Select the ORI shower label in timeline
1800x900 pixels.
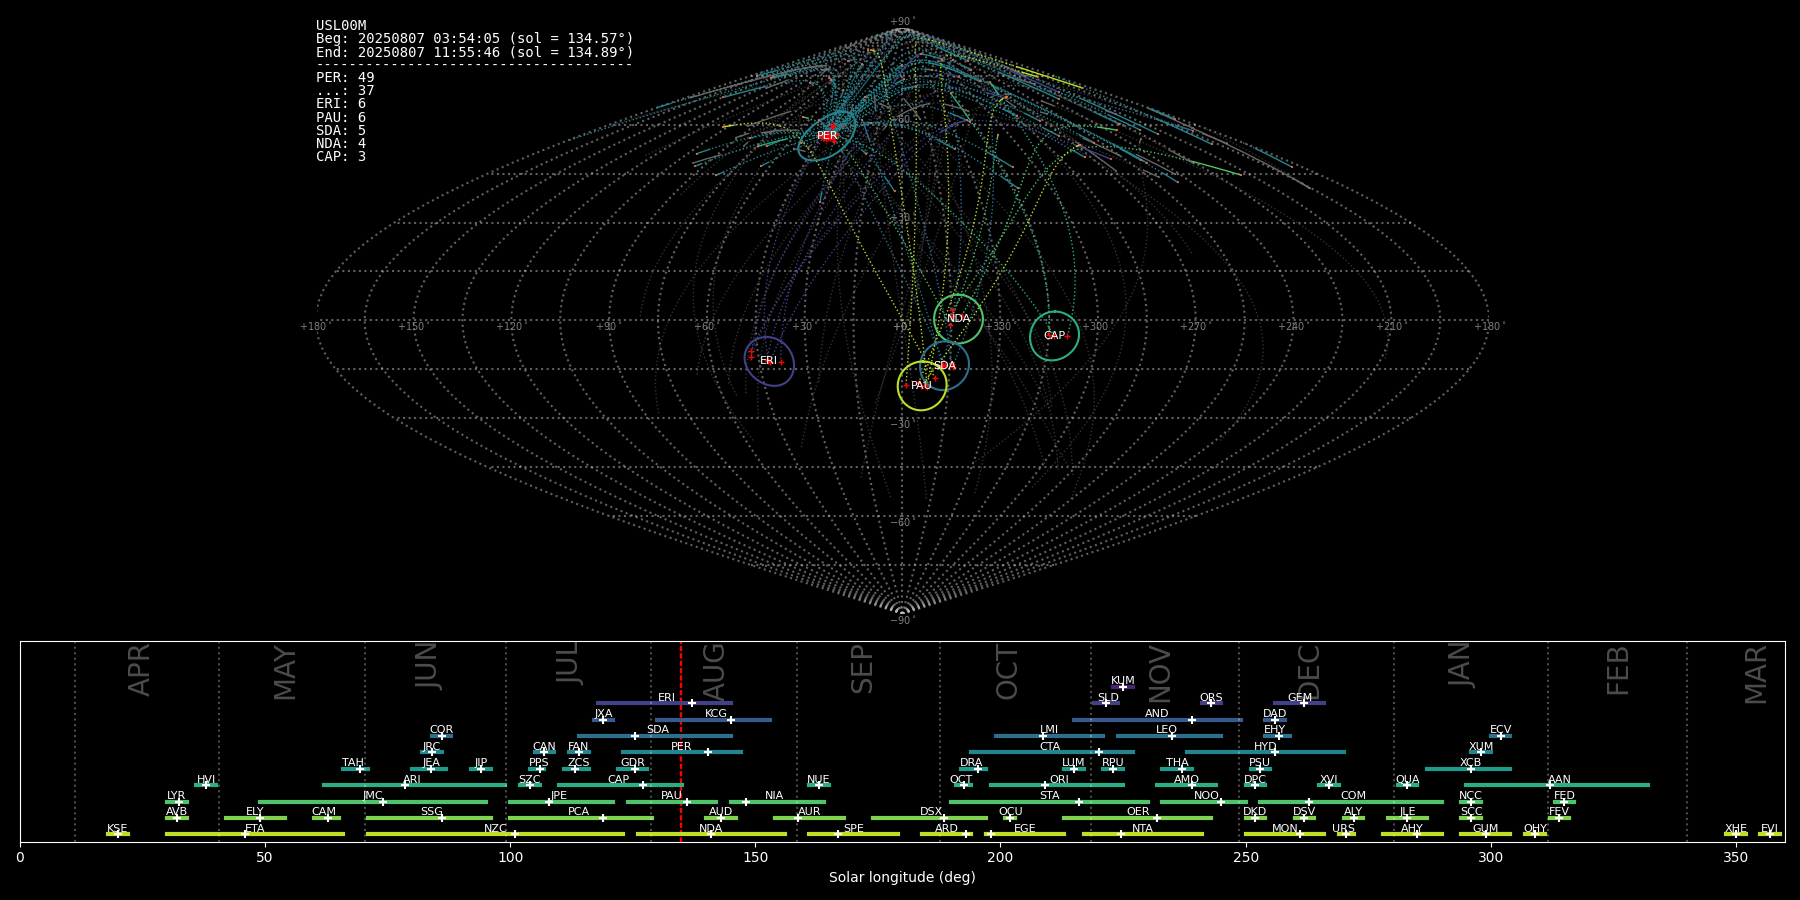tap(1059, 780)
